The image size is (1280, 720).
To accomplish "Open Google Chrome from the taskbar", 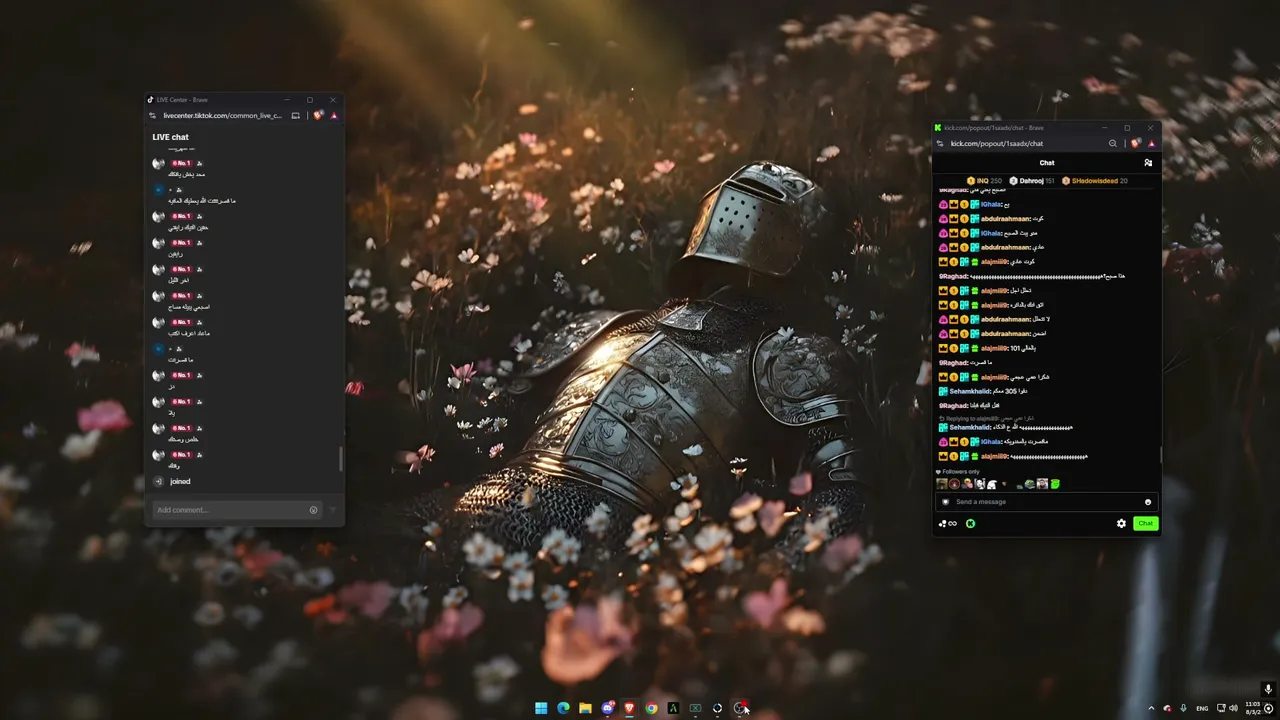I will click(x=651, y=708).
